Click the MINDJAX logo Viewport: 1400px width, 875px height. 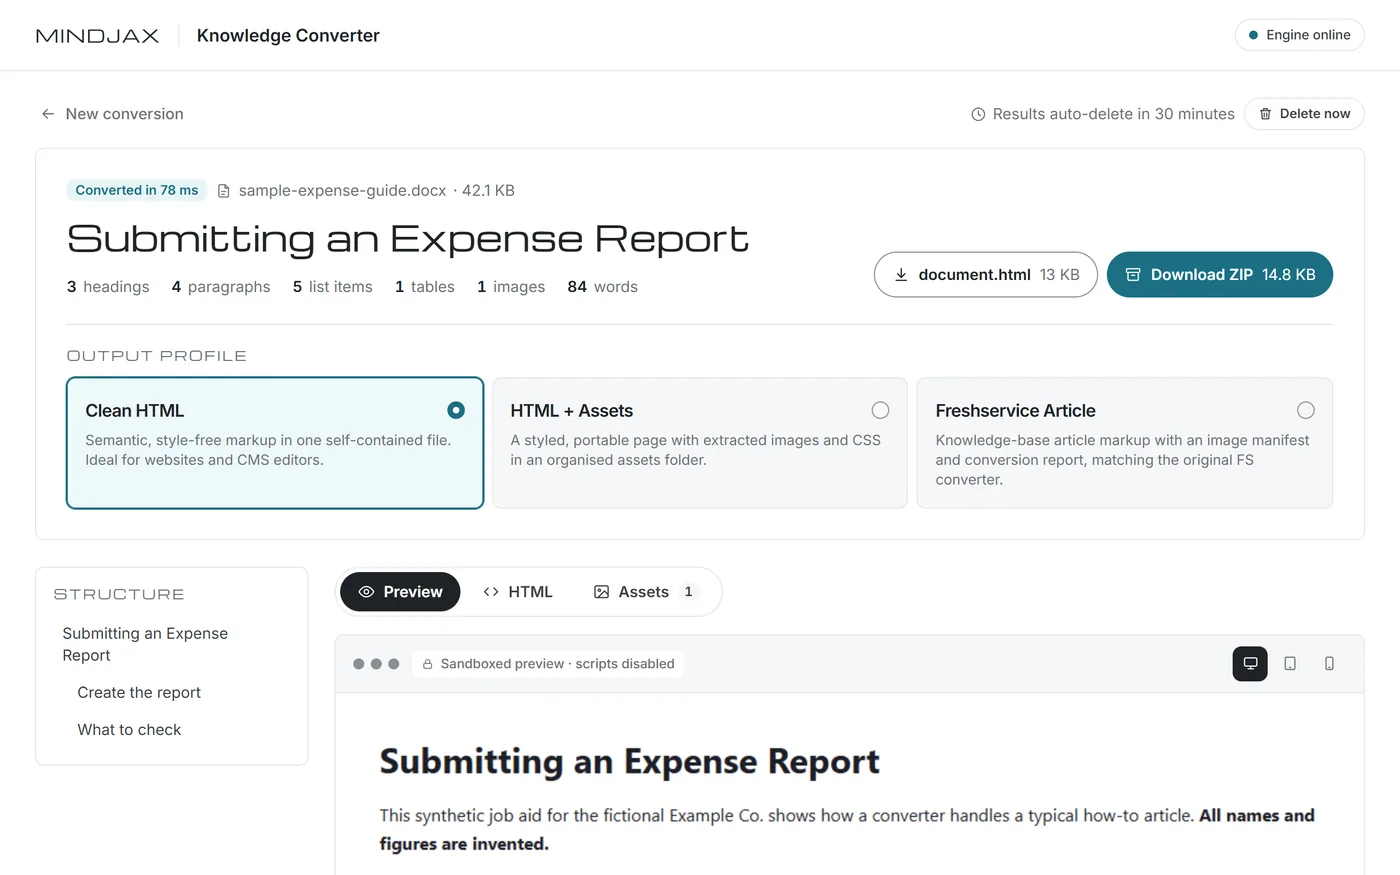(97, 36)
